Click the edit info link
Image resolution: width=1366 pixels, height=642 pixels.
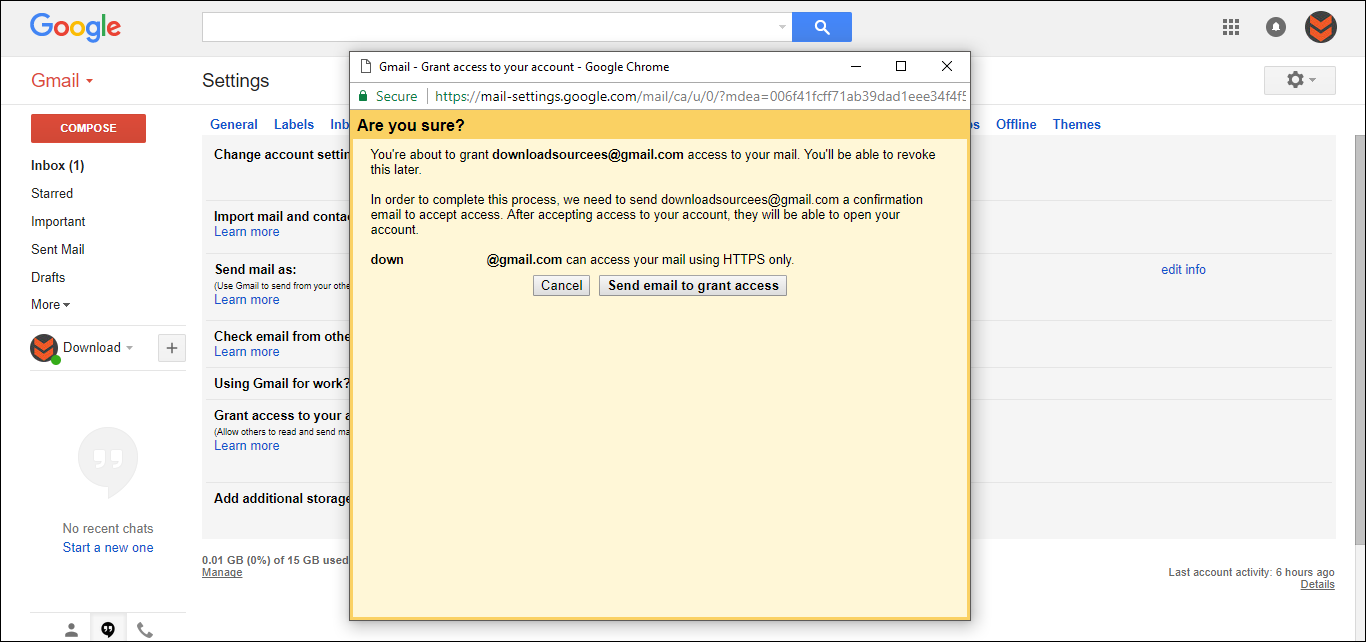point(1183,269)
